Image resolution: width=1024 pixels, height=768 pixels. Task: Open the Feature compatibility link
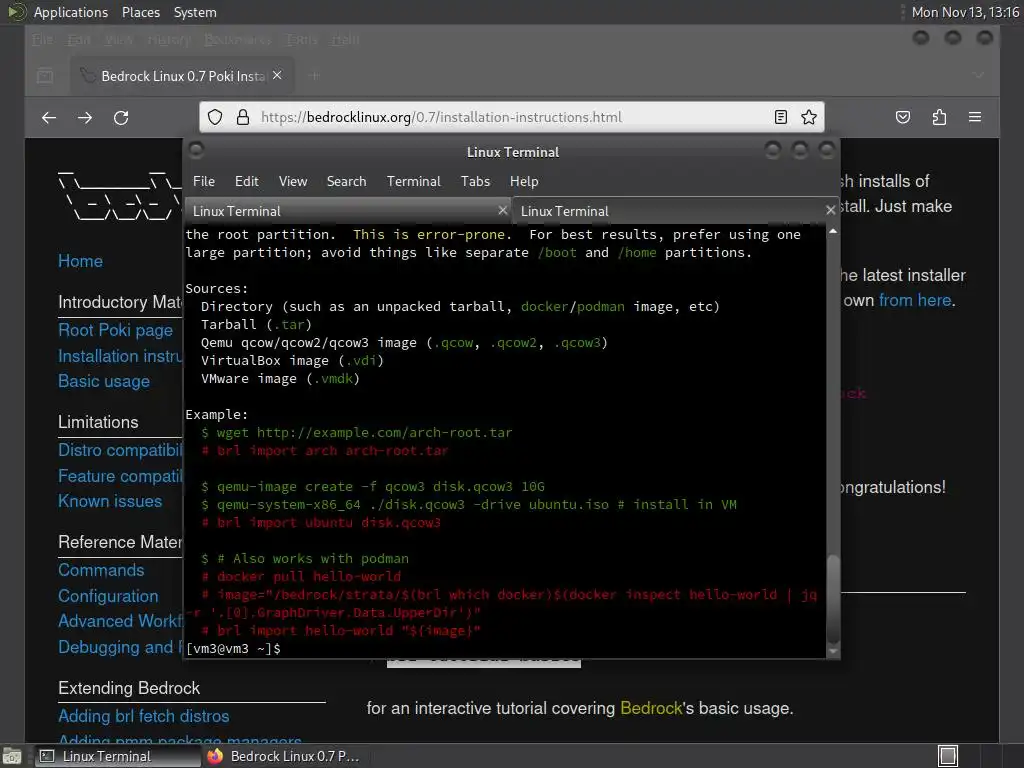tap(120, 476)
